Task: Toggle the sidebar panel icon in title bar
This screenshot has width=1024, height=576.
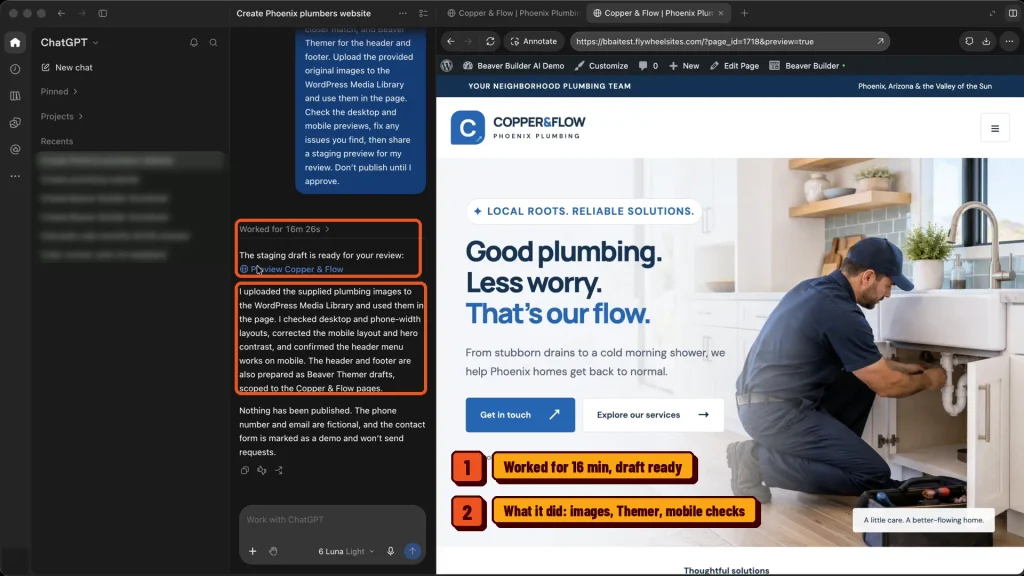Action: (x=103, y=13)
